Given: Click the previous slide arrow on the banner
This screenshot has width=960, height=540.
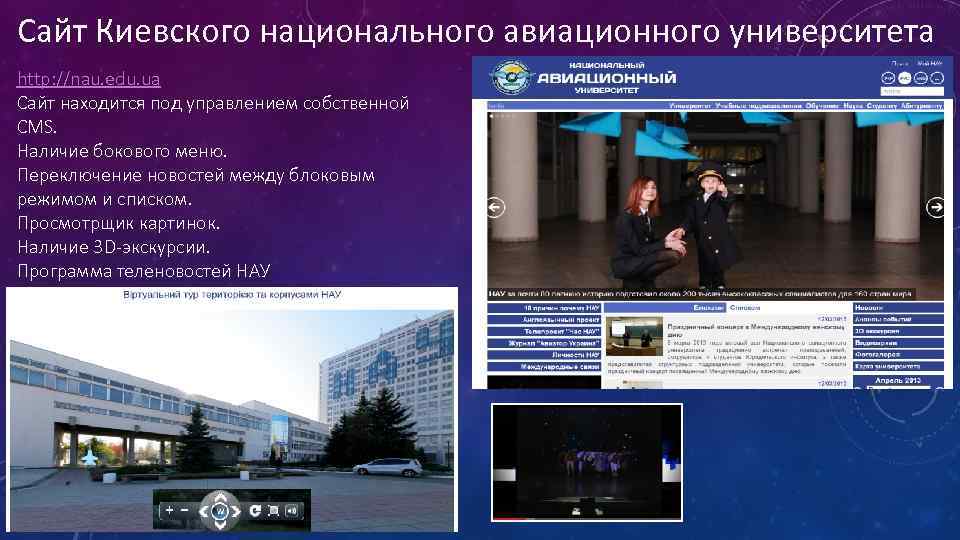Looking at the screenshot, I should tap(495, 208).
